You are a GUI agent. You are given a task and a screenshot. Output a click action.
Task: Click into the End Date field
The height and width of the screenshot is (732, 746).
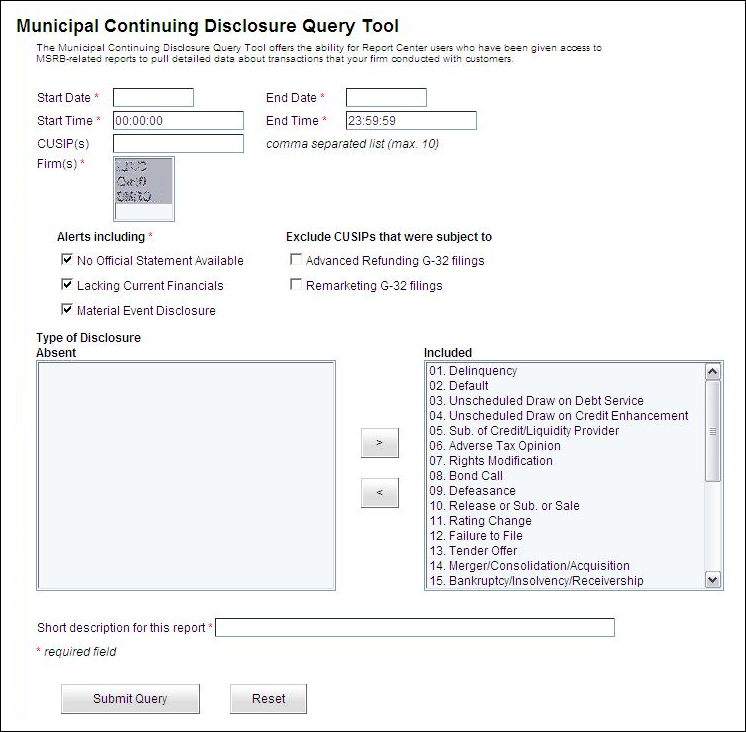pyautogui.click(x=386, y=97)
